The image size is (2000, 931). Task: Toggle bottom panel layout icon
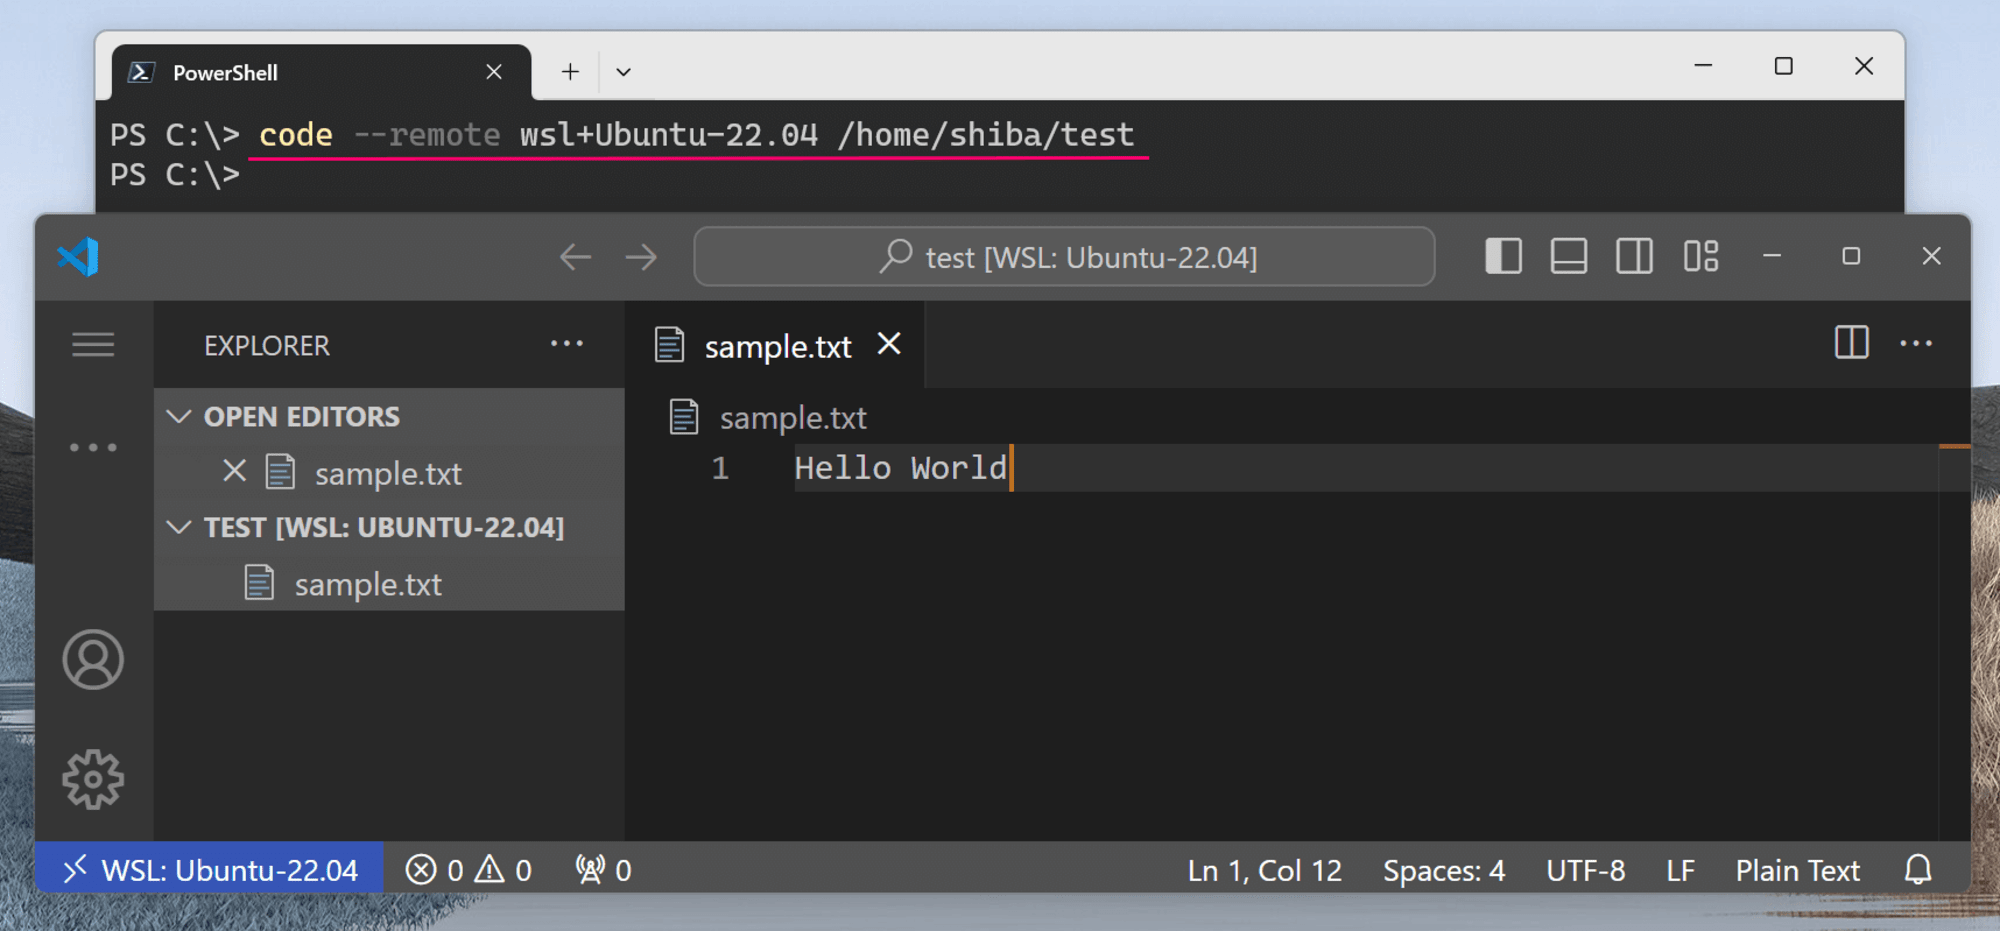(1568, 256)
